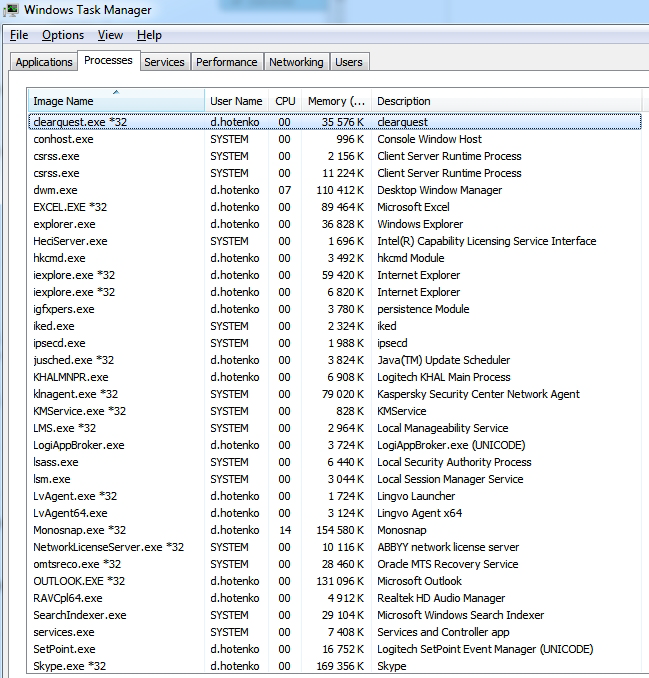Select RAVCpl64.exe process
Viewport: 649px width, 678px height.
pyautogui.click(x=335, y=598)
